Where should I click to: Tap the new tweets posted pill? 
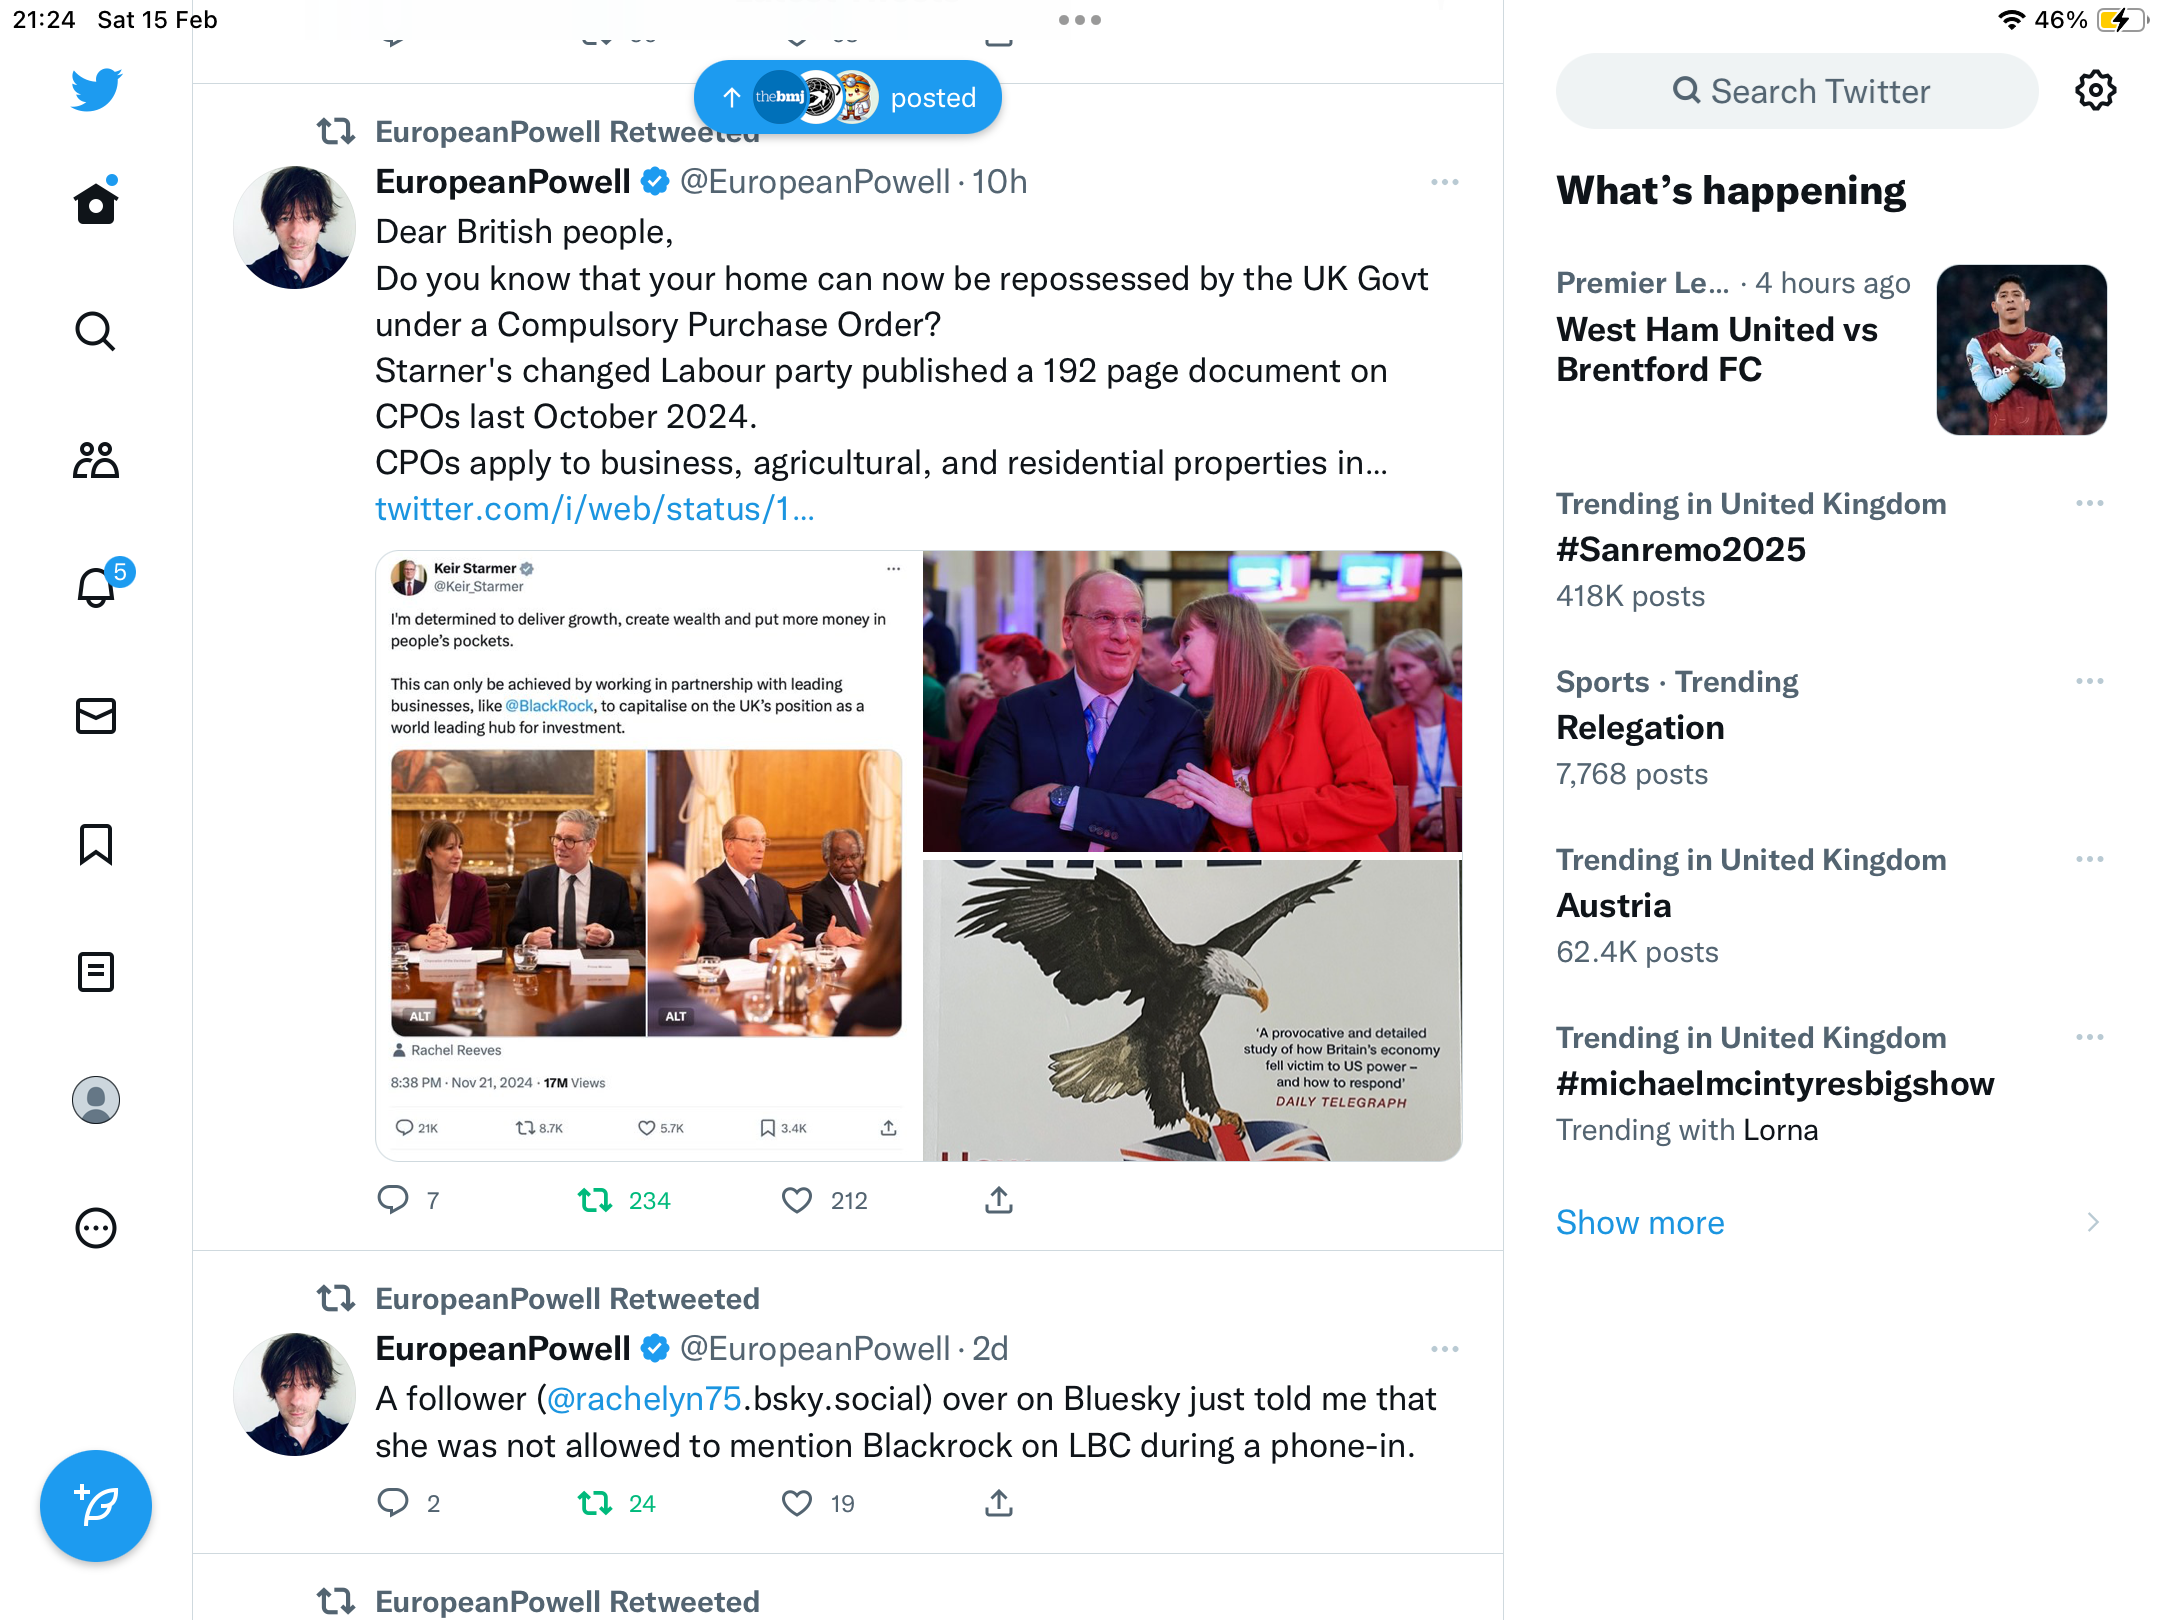848,97
